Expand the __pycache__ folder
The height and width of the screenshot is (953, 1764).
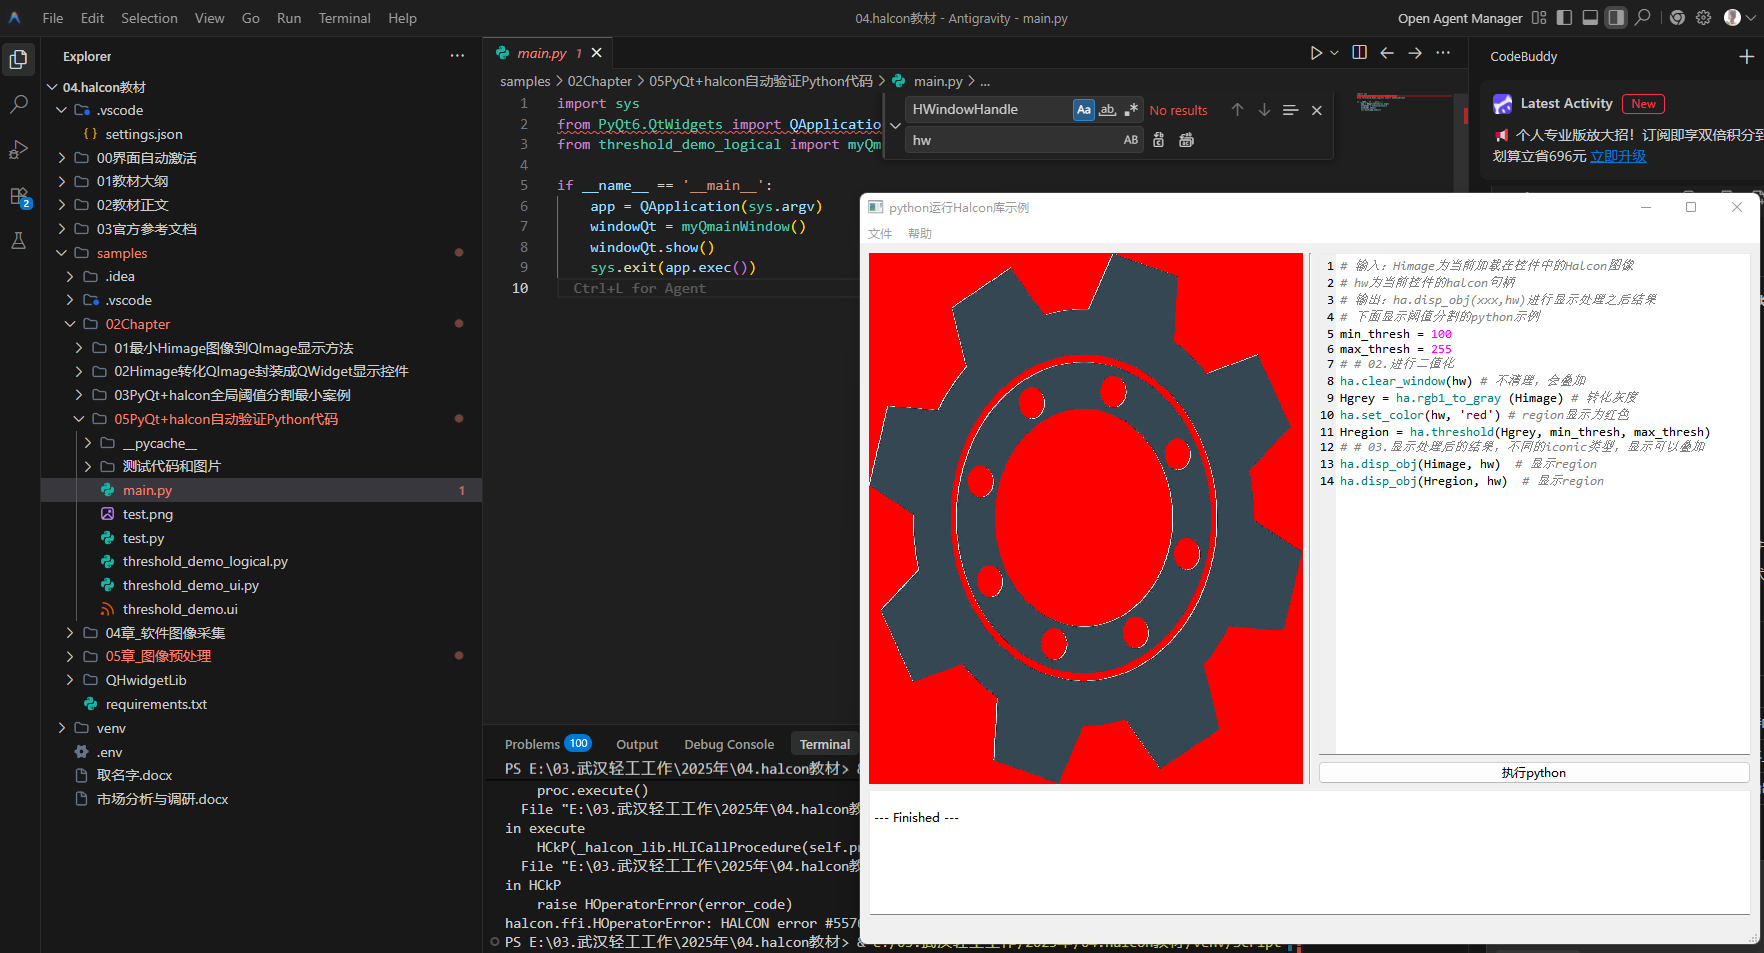[x=88, y=443]
